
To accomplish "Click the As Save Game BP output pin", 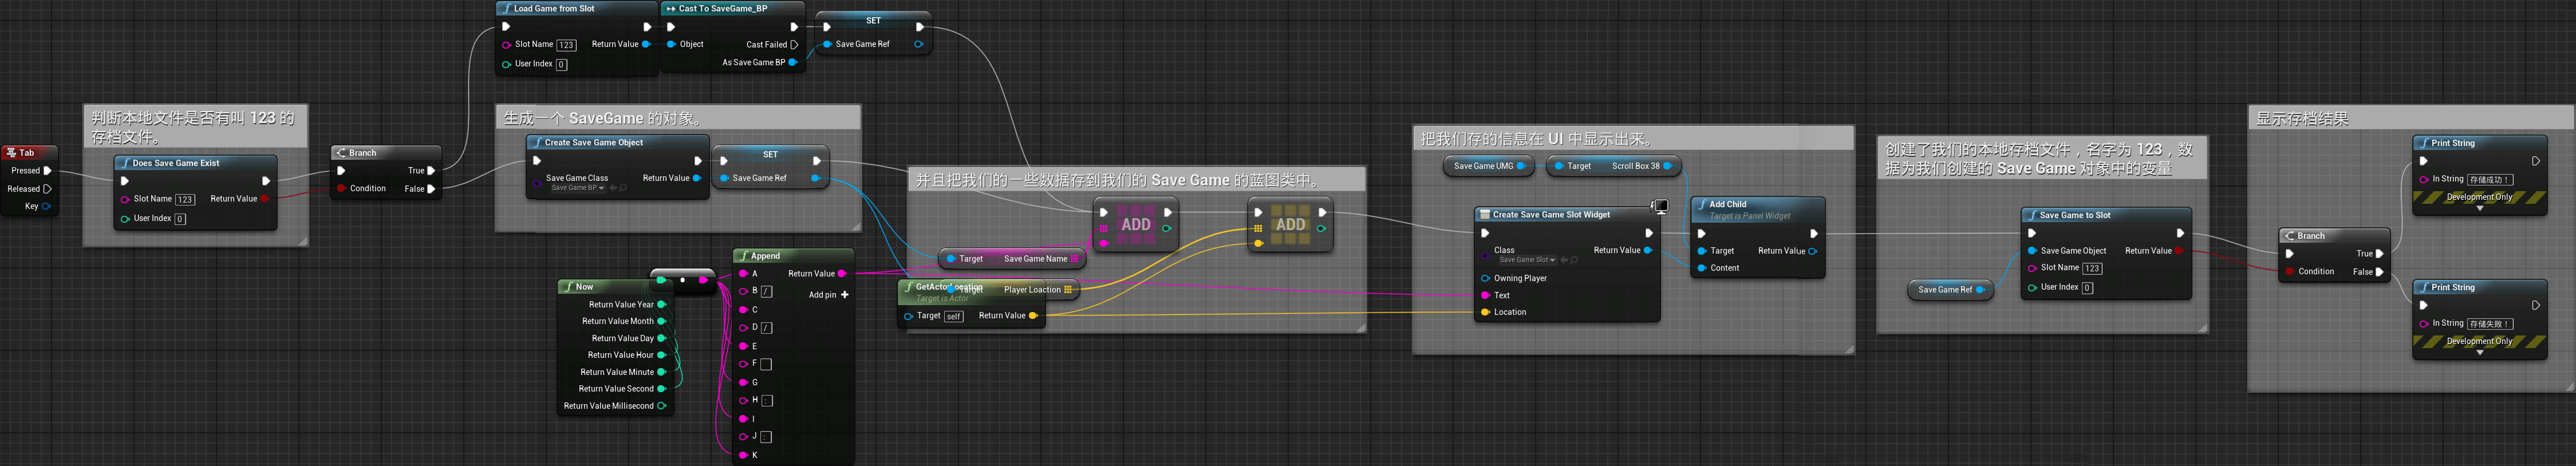I will (793, 62).
